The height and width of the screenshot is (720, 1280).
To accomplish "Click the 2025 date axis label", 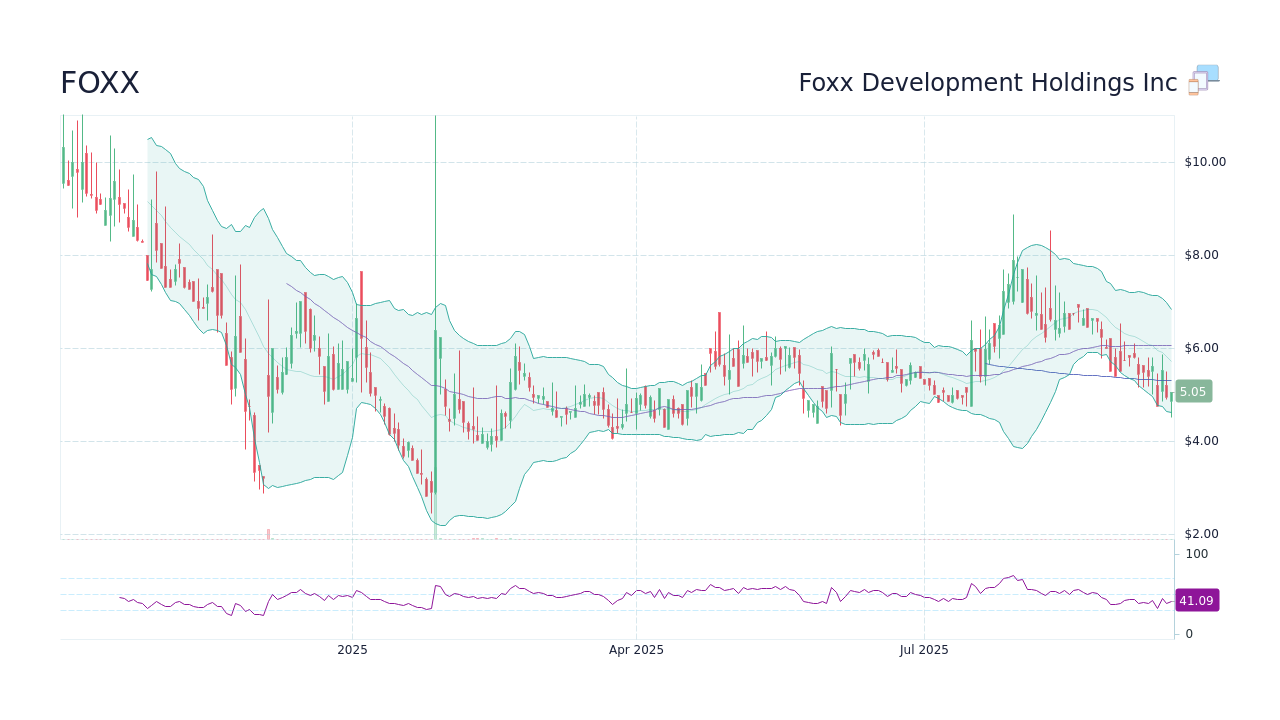I will [352, 650].
